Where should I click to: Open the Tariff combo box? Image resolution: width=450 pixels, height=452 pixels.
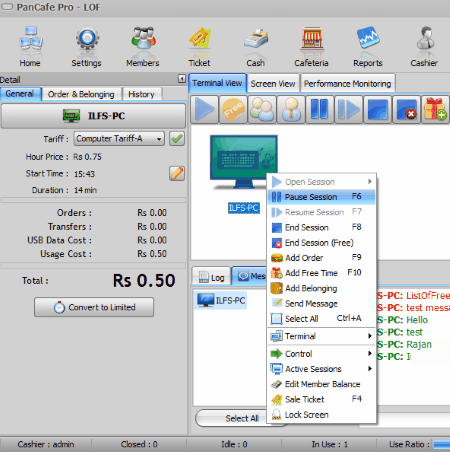pos(119,138)
